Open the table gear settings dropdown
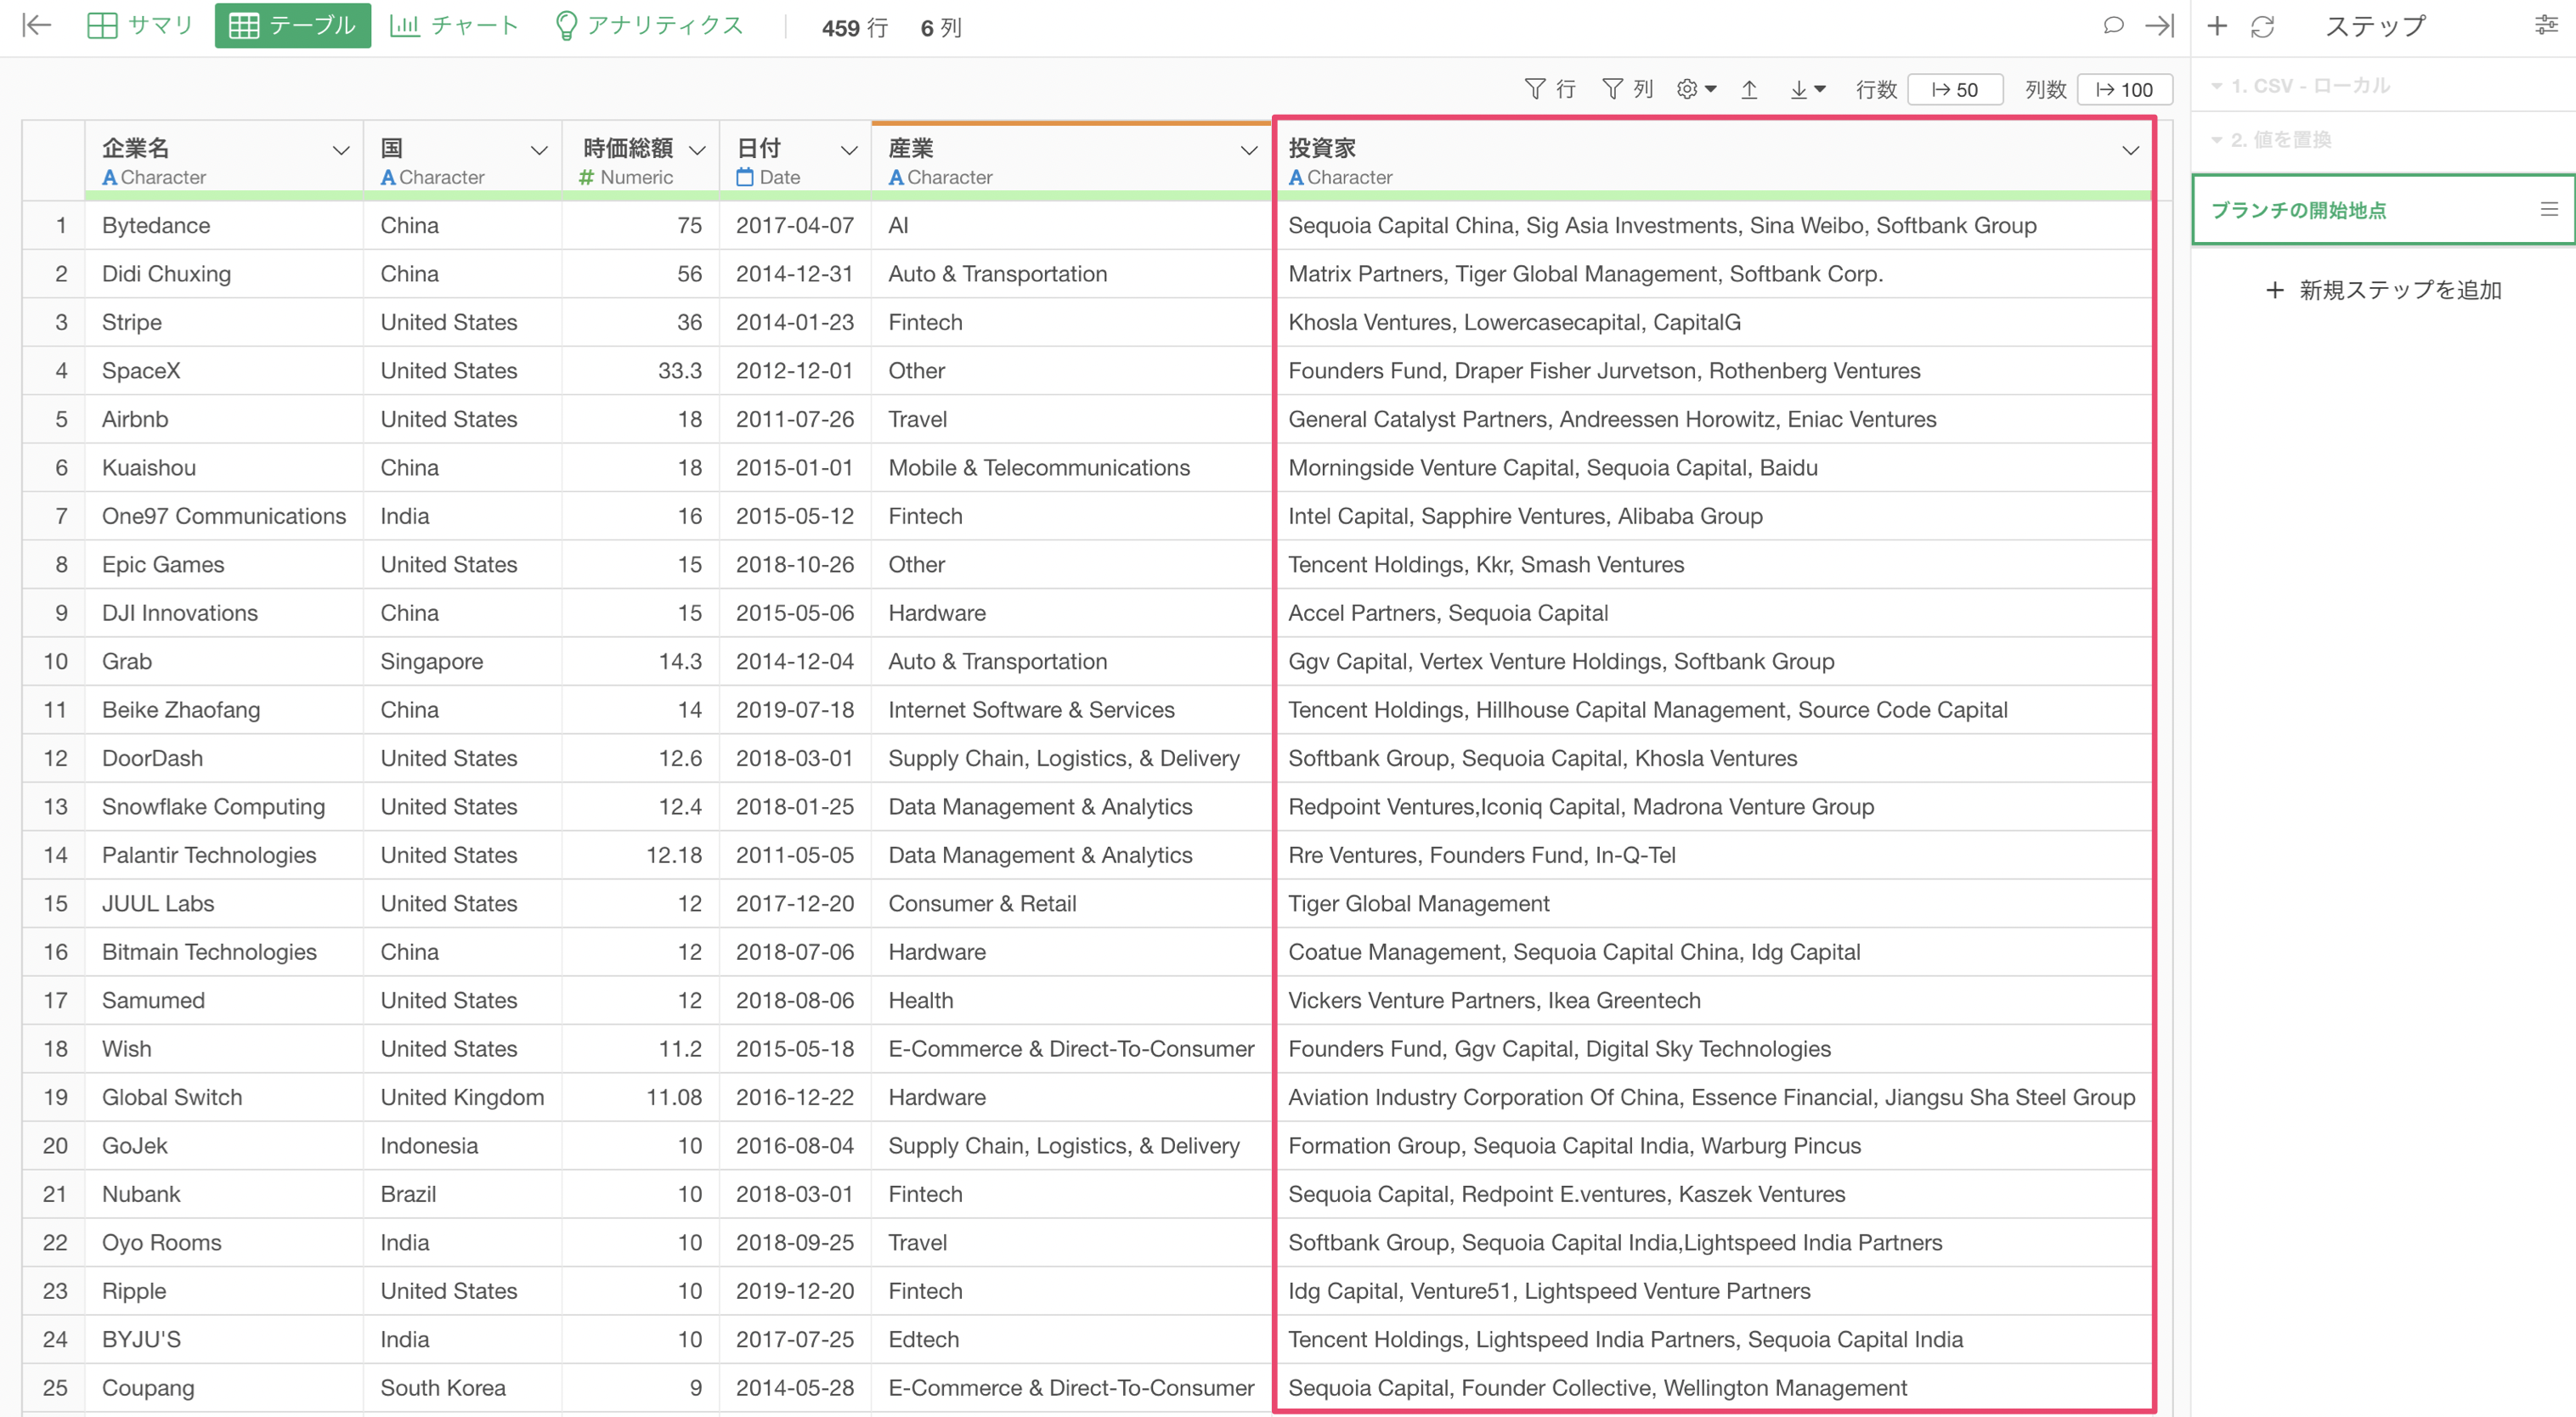The width and height of the screenshot is (2576, 1417). point(1696,89)
